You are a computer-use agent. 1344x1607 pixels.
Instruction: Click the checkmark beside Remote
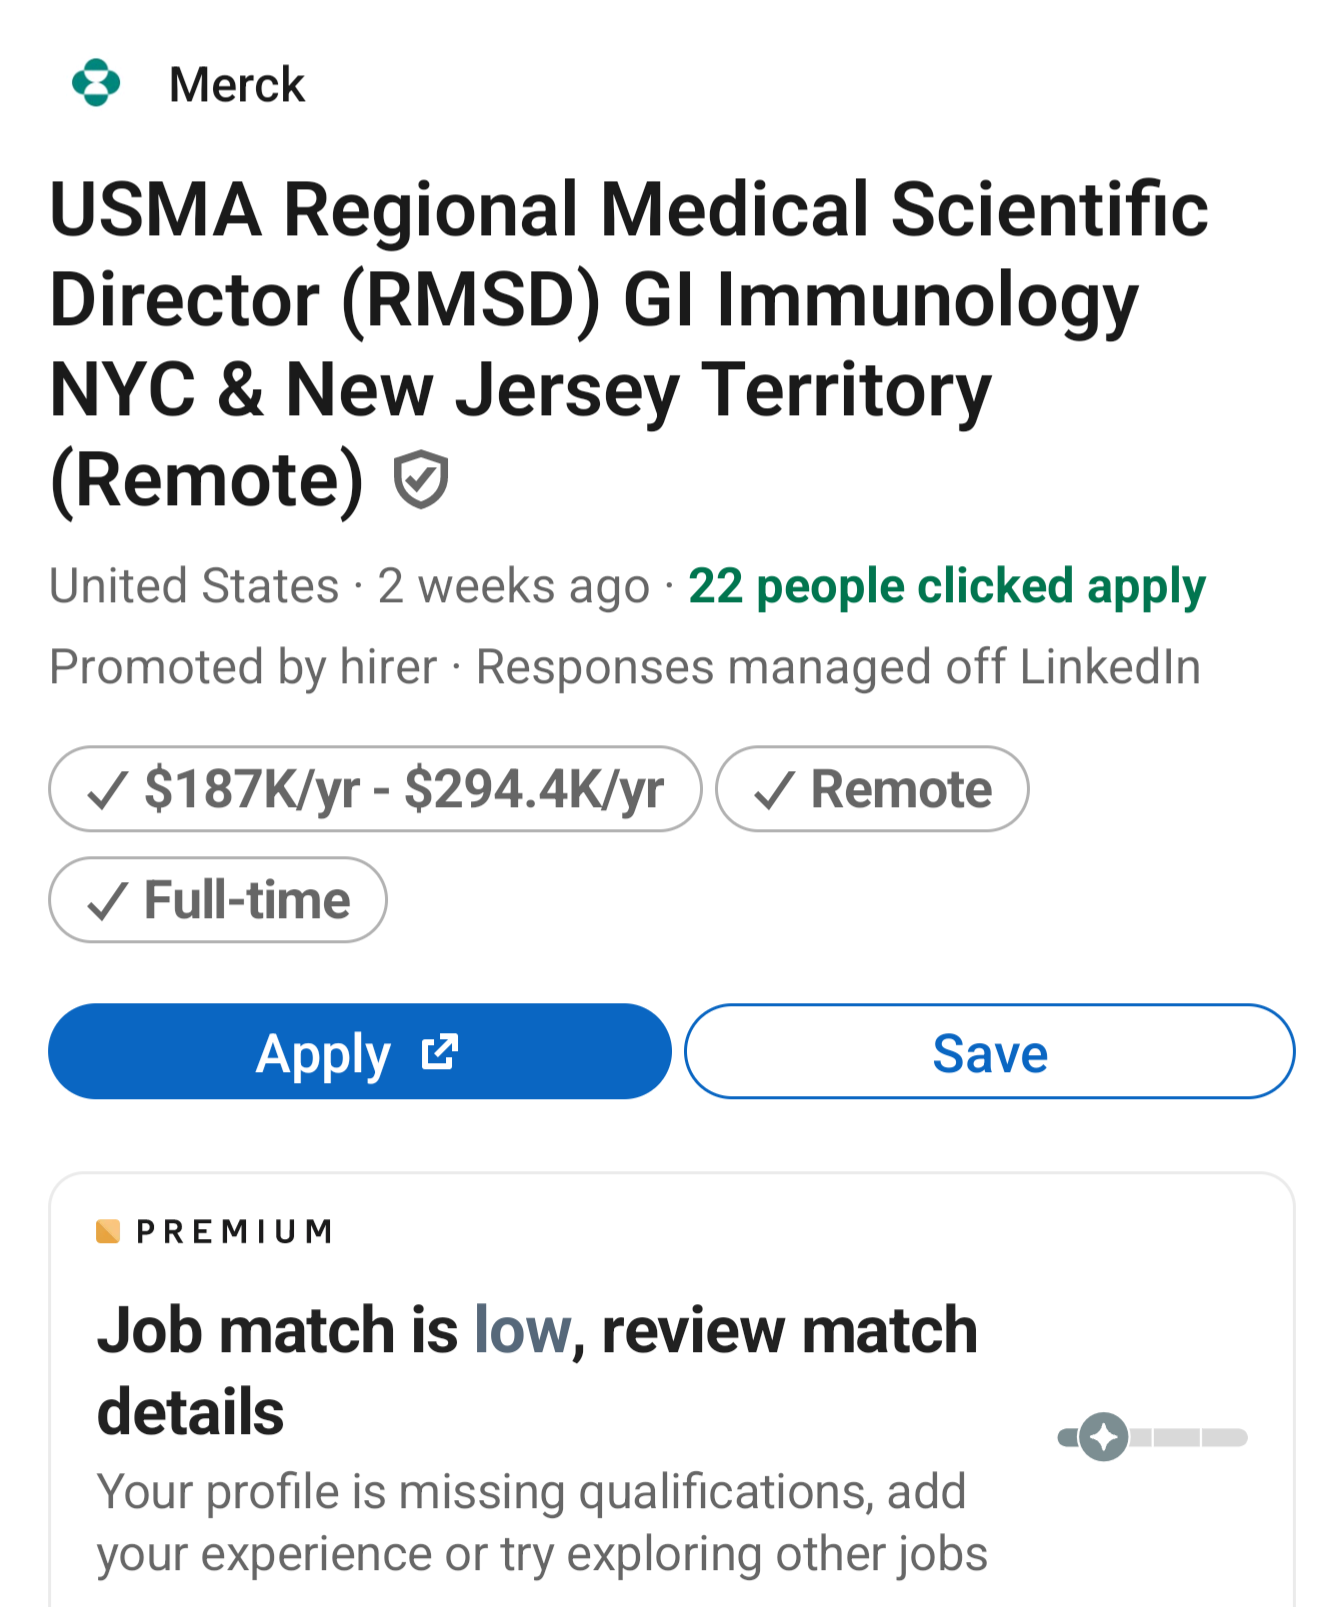[x=774, y=791]
